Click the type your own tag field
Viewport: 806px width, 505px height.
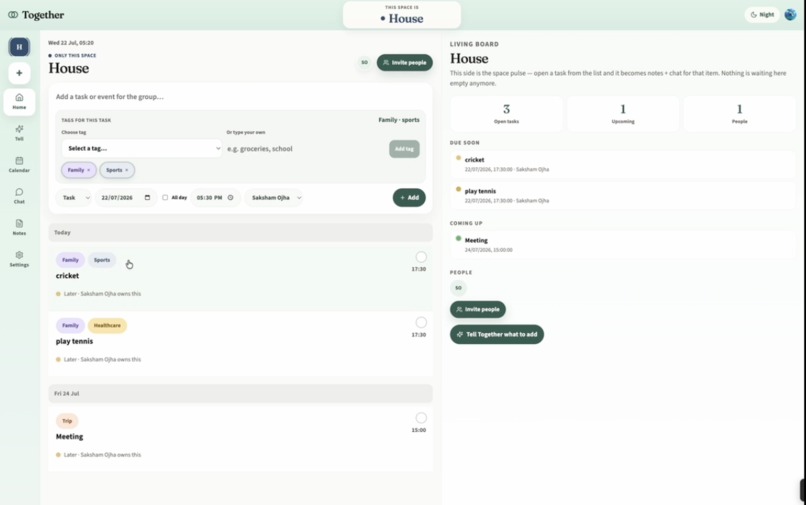pos(305,149)
